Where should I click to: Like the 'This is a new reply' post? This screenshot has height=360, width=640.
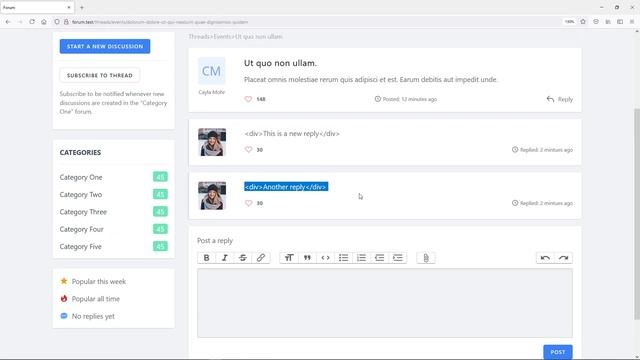point(248,150)
